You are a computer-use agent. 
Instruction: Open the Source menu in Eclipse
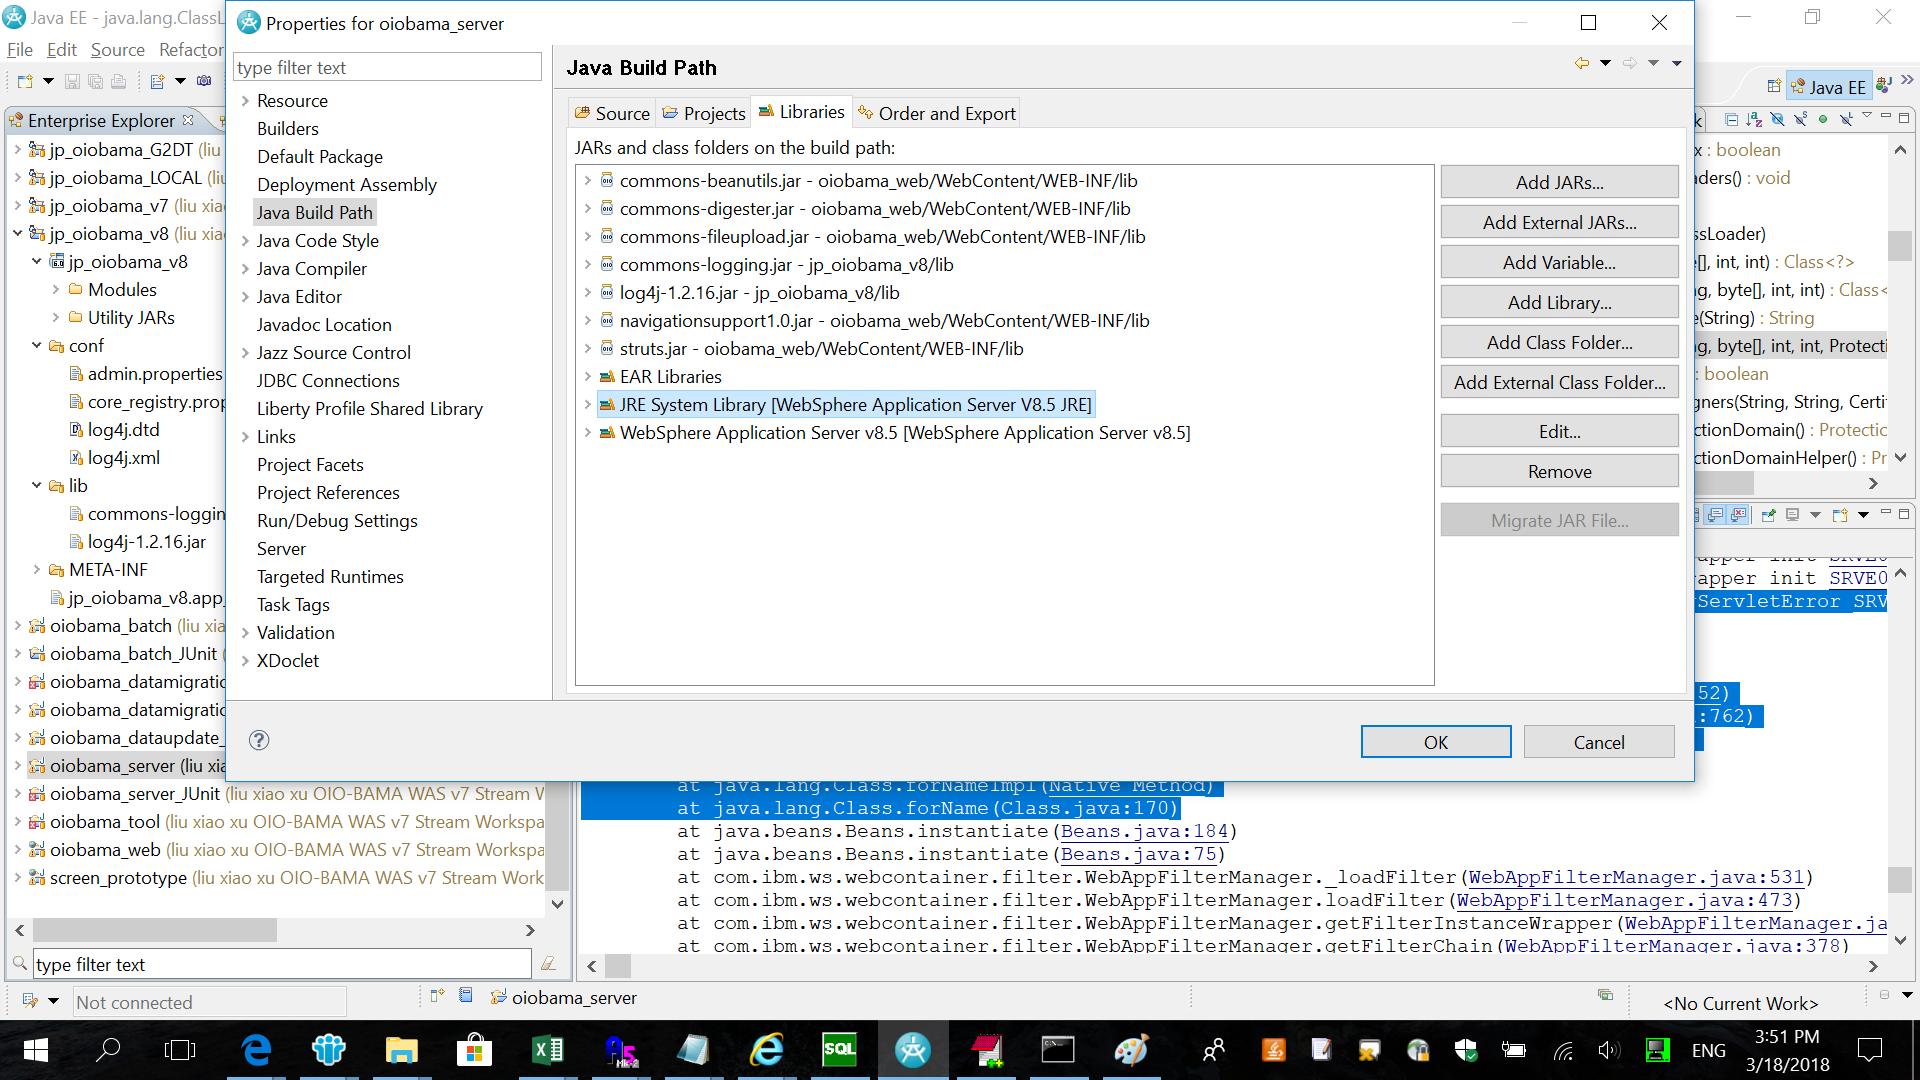[118, 50]
